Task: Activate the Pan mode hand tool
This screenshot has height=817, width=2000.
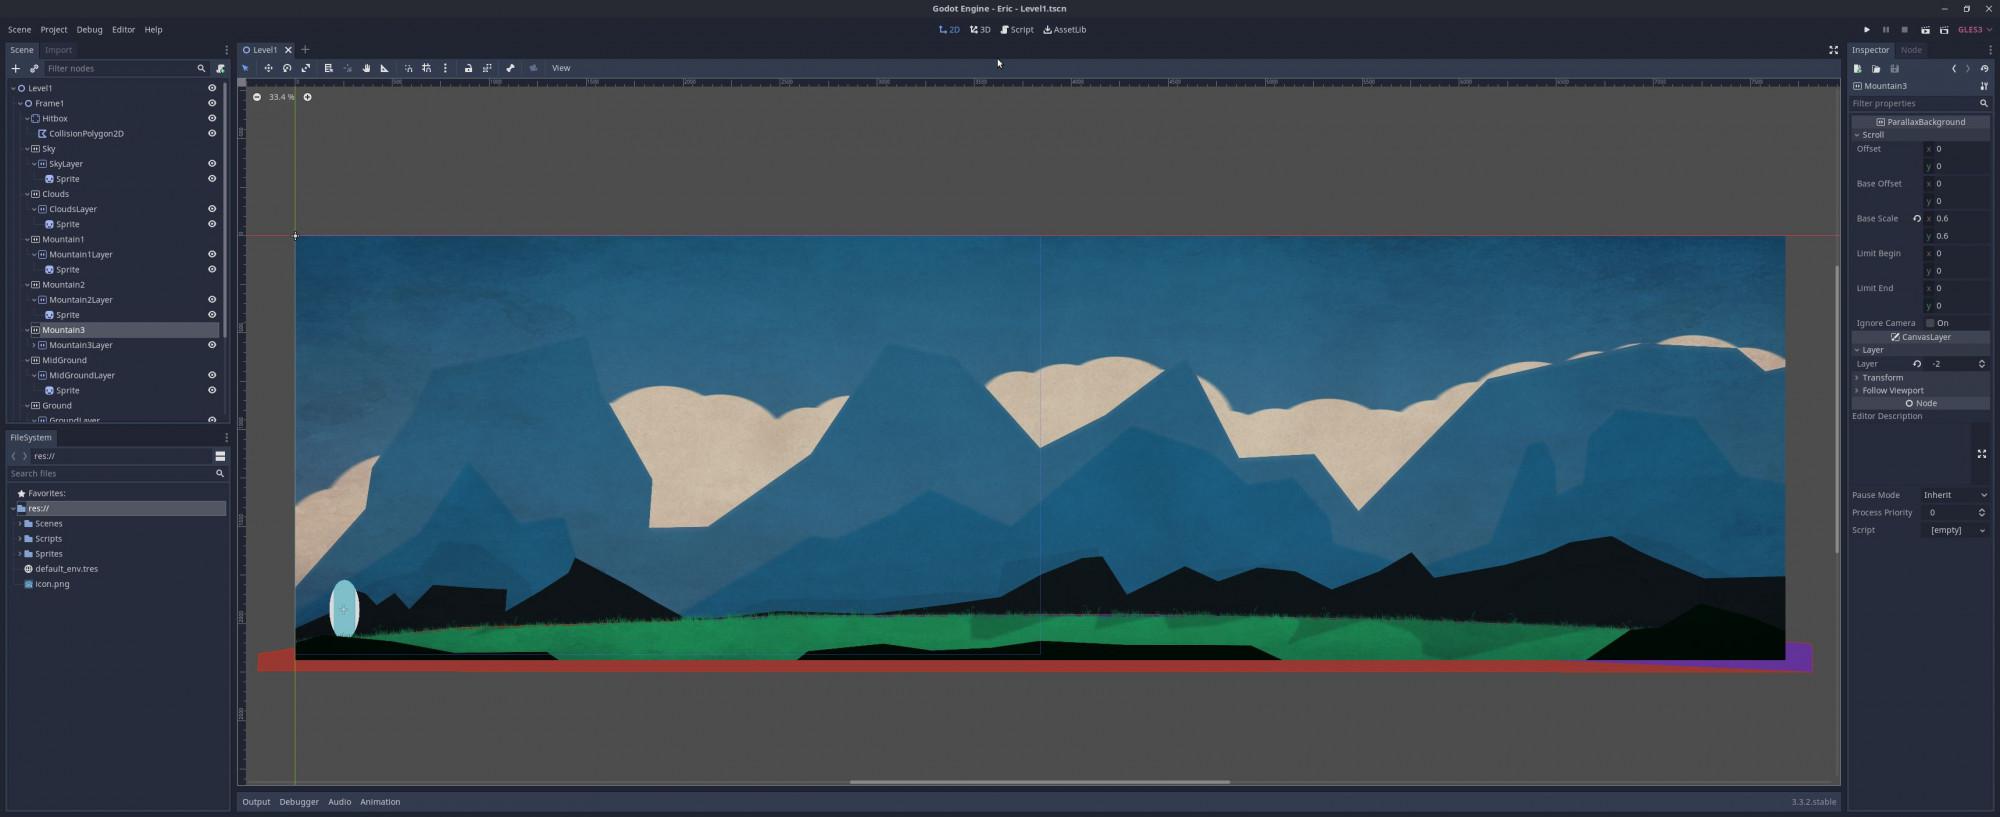Action: point(366,68)
